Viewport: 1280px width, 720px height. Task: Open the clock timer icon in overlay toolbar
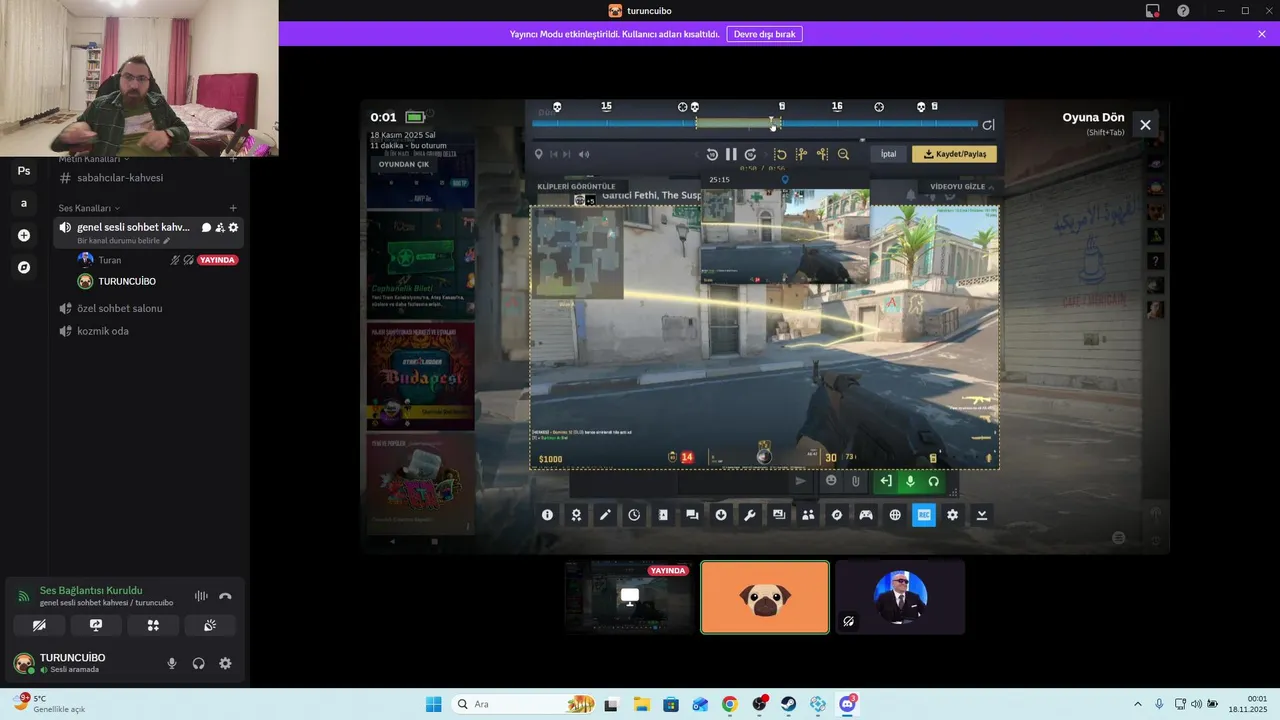(x=634, y=515)
